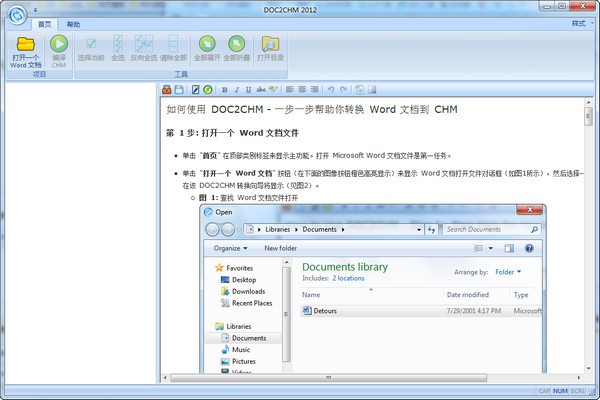Click the 打开一个 Word 文档 folder icon

click(26, 44)
